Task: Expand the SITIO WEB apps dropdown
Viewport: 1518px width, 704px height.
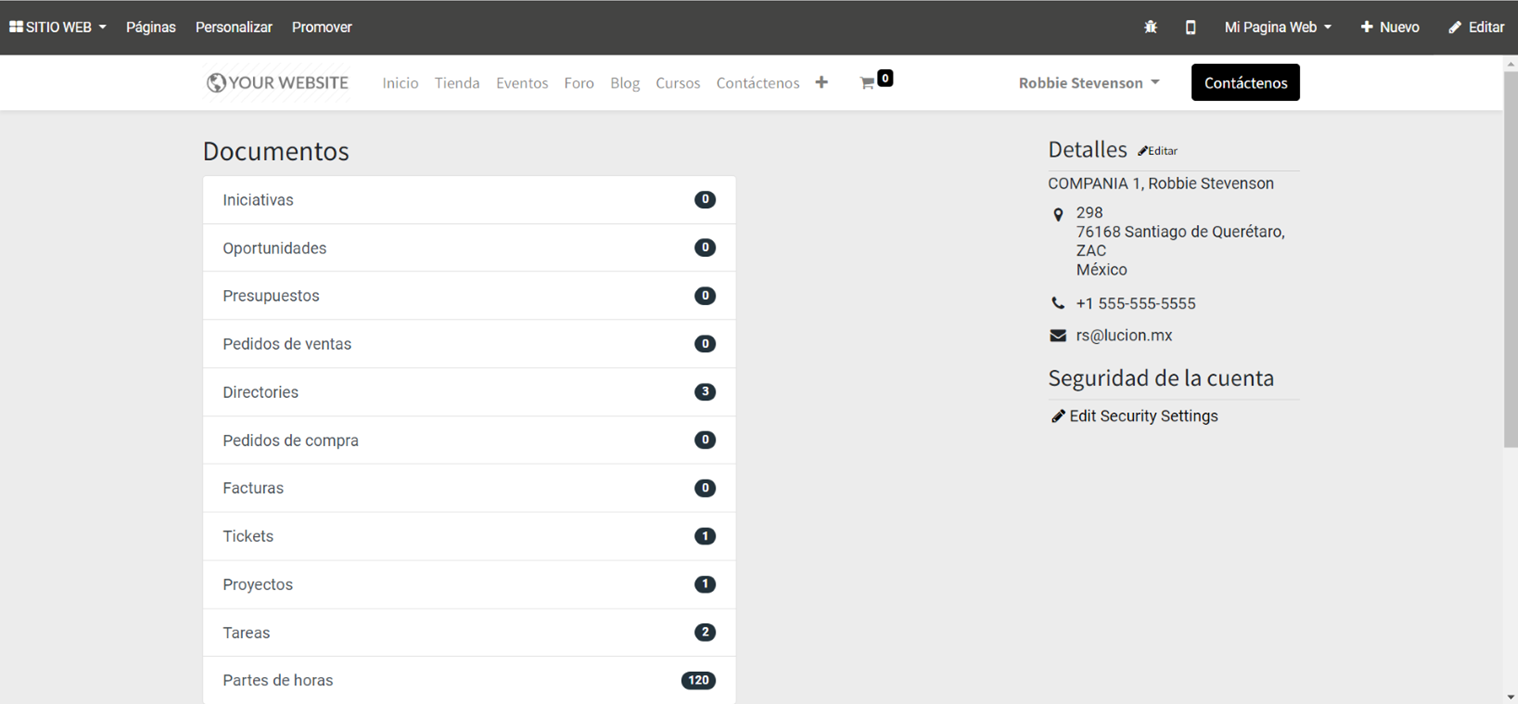Action: tap(57, 27)
